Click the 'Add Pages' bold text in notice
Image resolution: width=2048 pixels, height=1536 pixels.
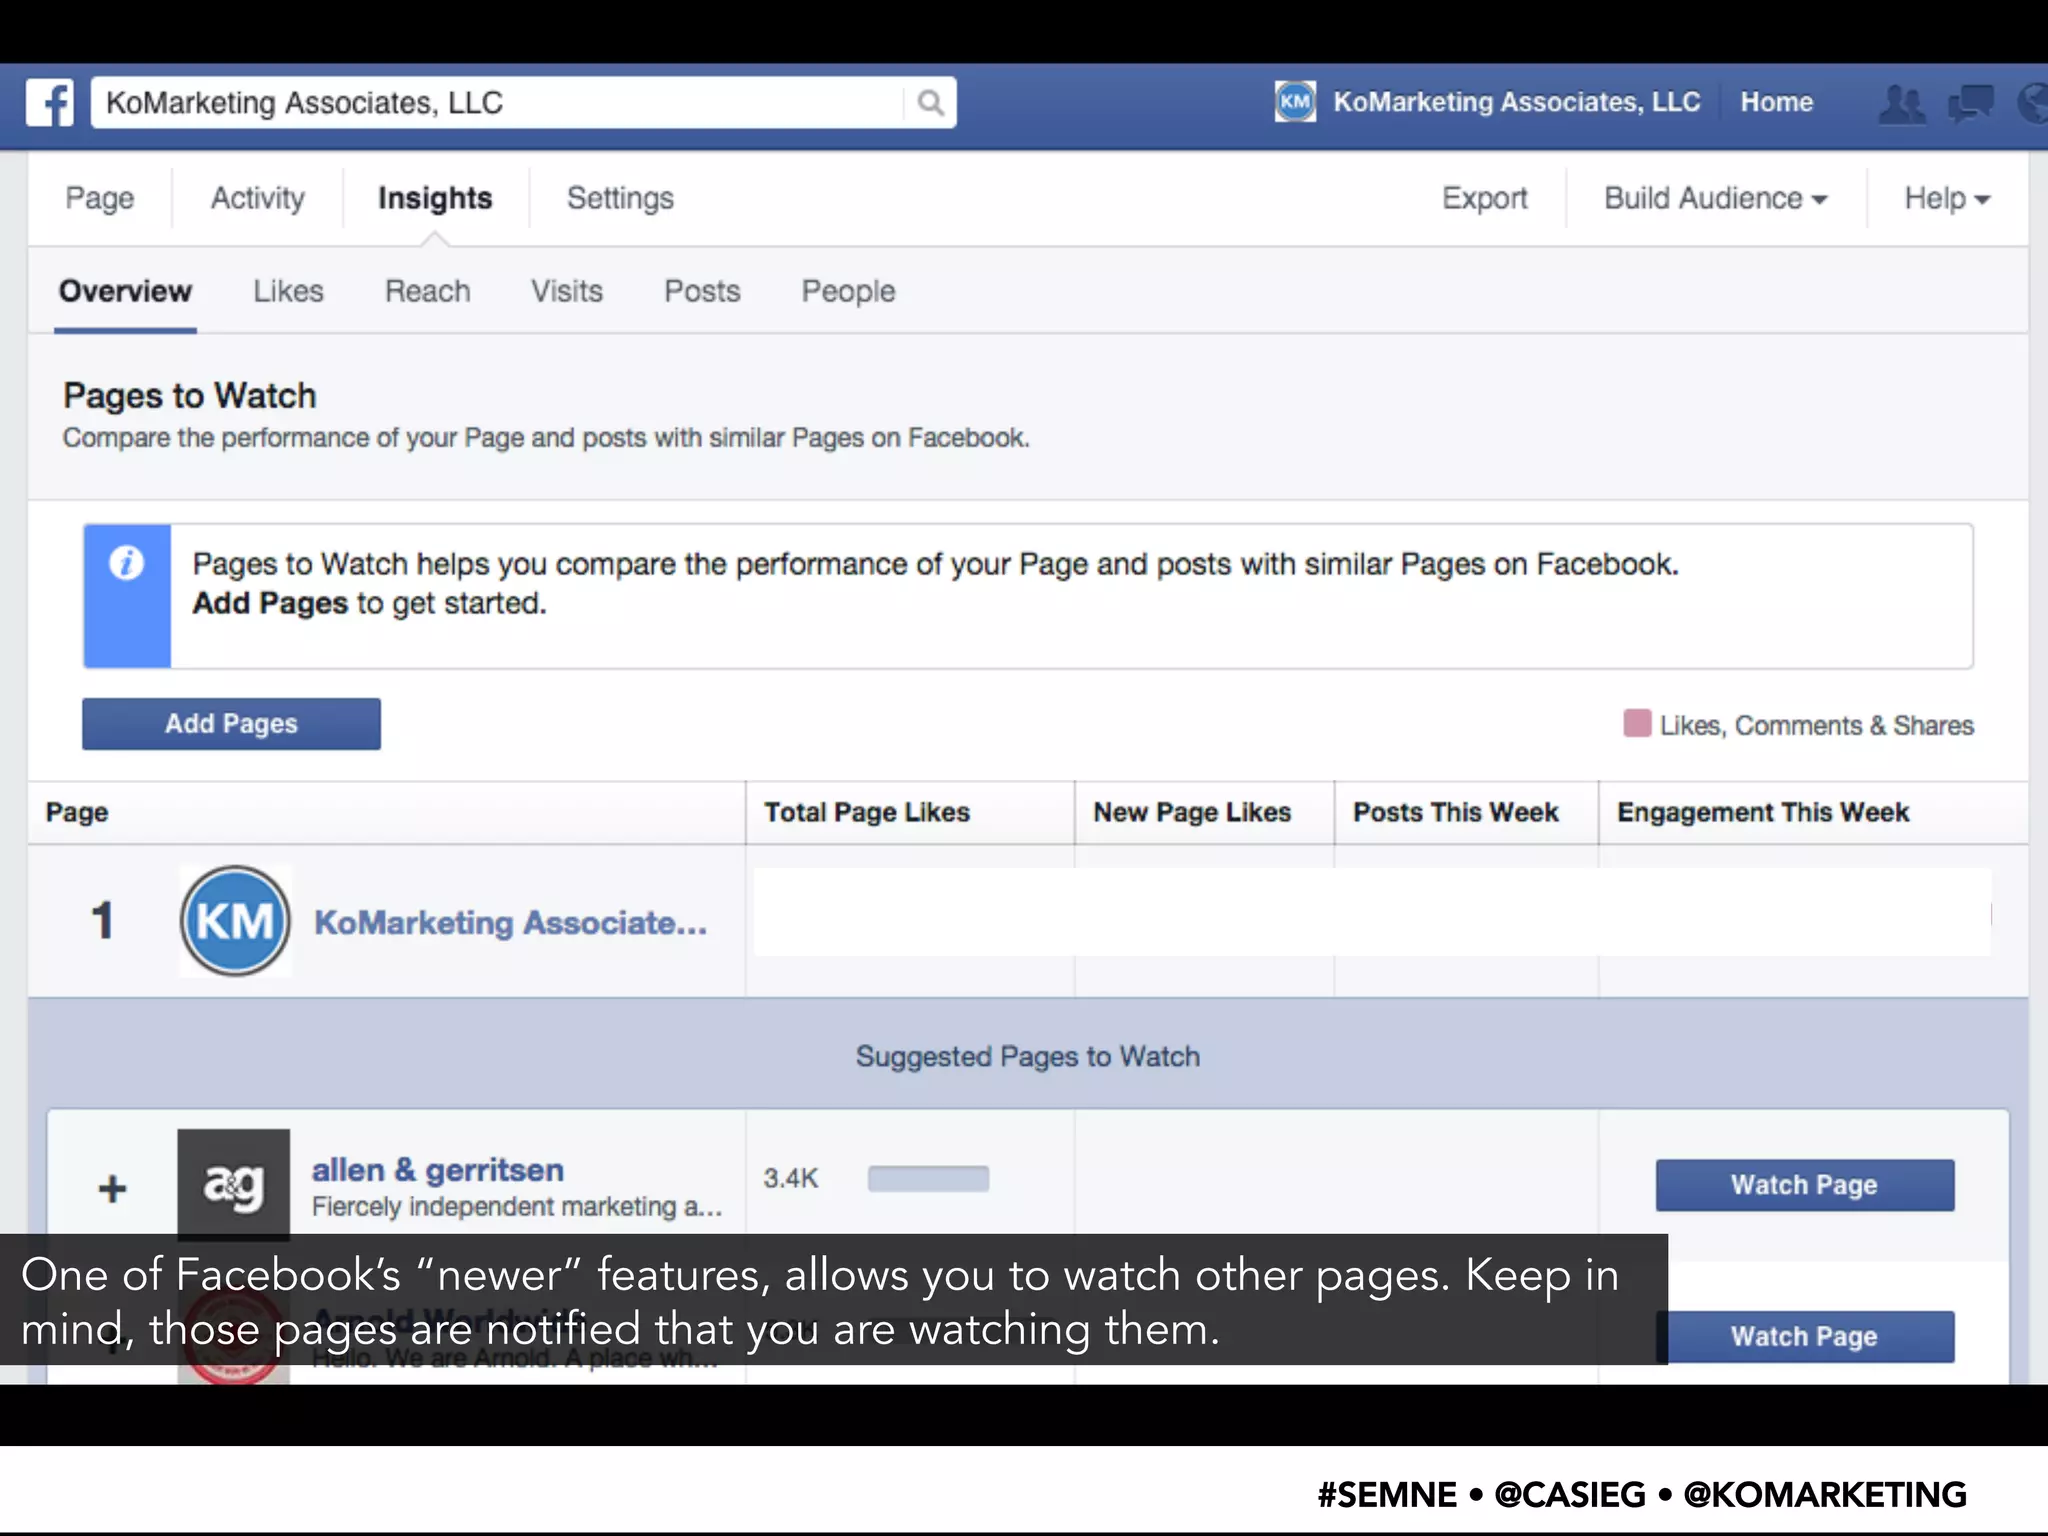click(x=270, y=603)
